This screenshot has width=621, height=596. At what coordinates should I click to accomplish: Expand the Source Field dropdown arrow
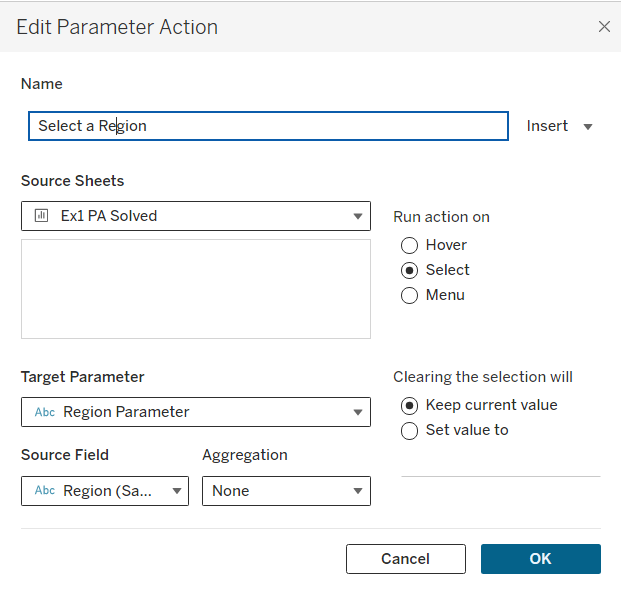point(177,491)
